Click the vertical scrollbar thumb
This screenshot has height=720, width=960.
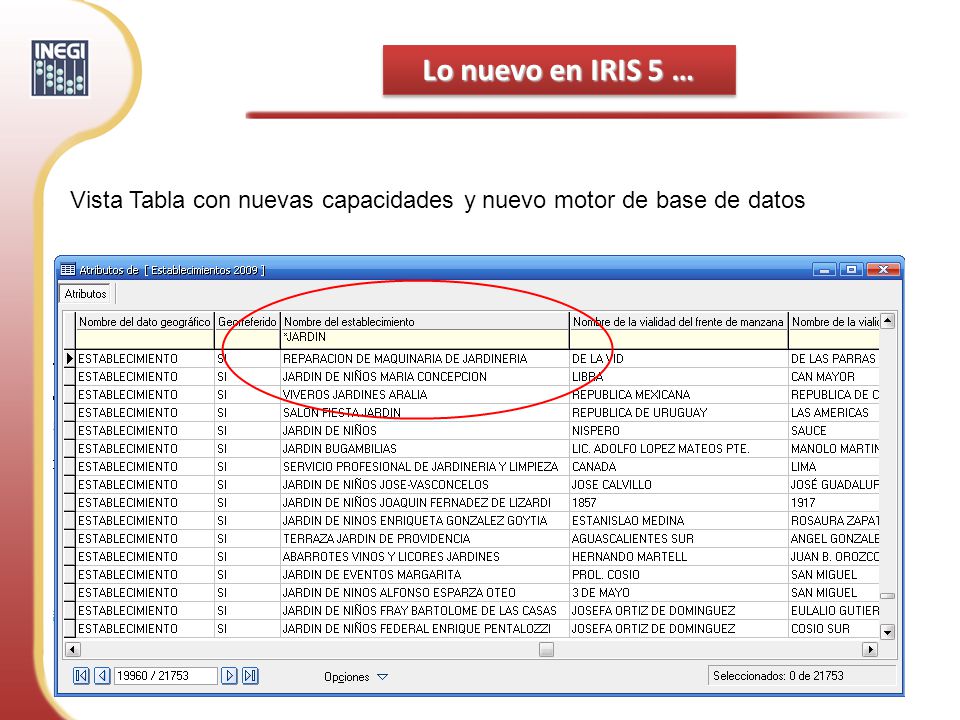pos(887,596)
